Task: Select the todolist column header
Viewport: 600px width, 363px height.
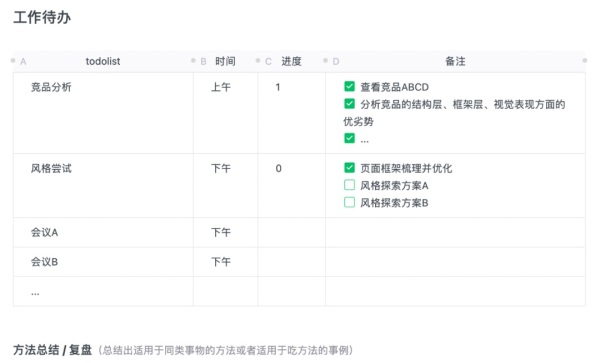Action: [x=103, y=61]
